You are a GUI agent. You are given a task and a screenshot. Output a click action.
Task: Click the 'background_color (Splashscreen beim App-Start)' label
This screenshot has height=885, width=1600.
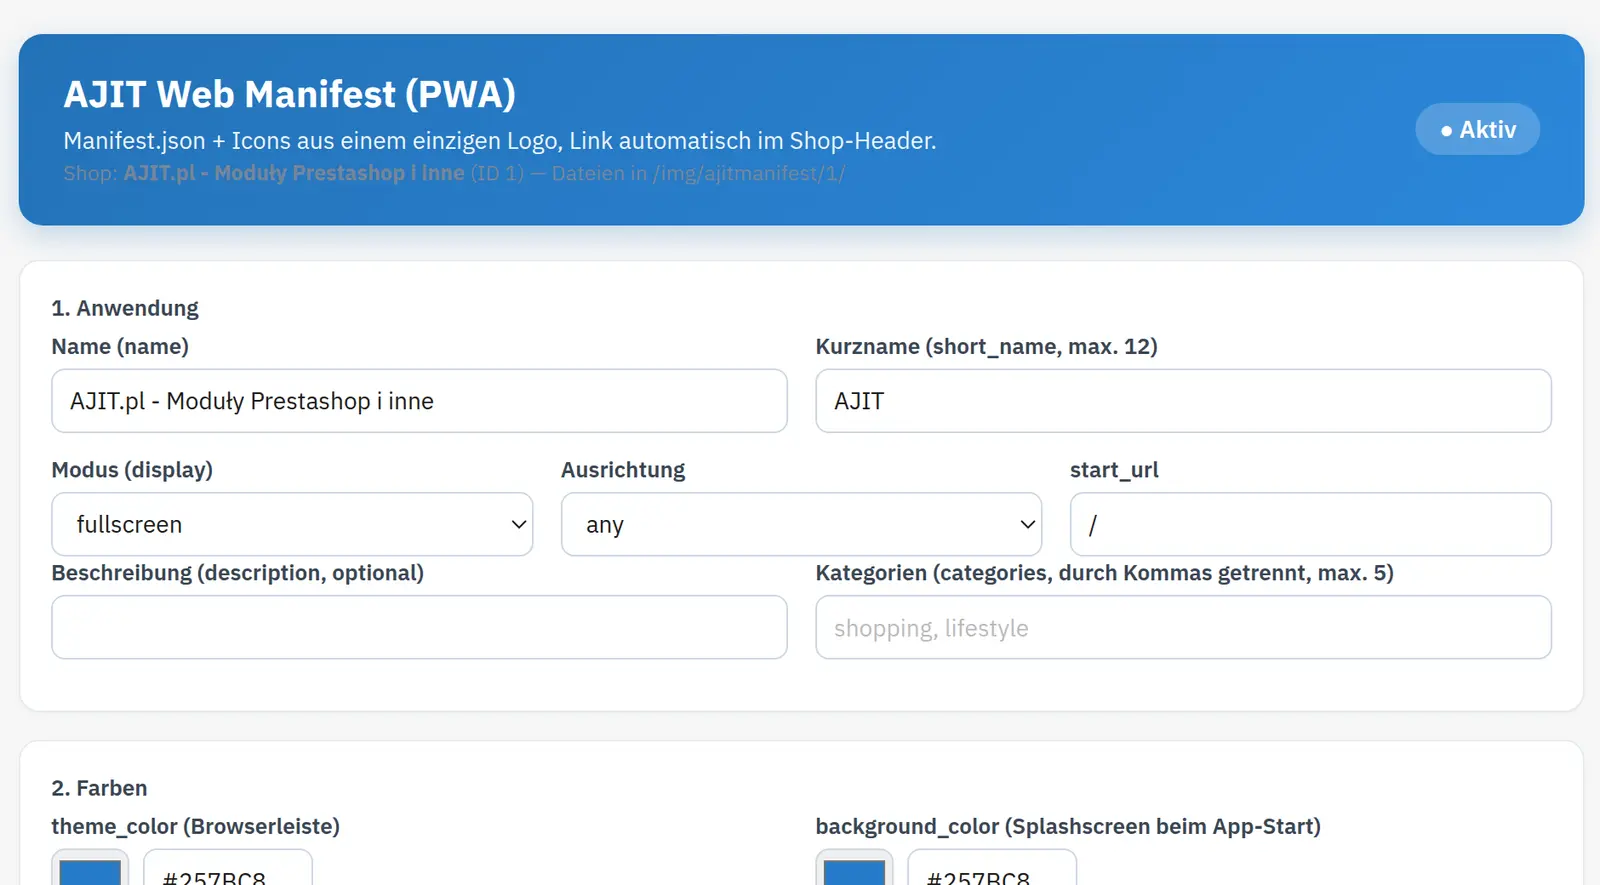click(1068, 827)
